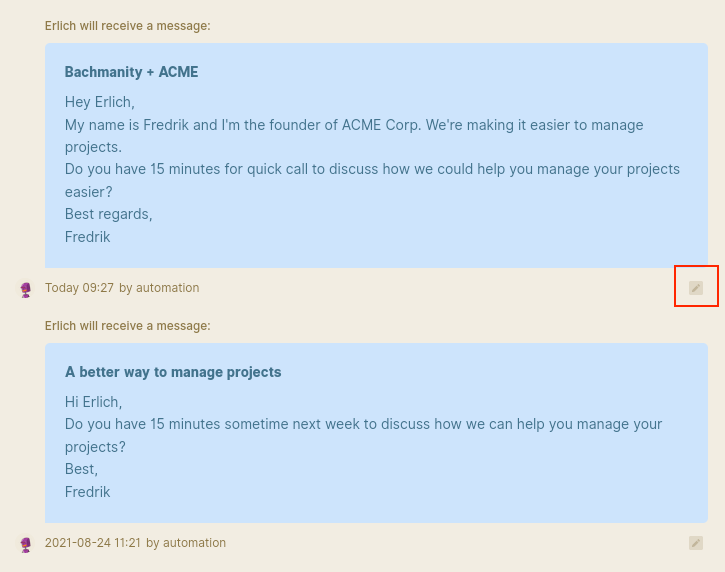Viewport: 725px width, 572px height.
Task: Click the 'Today 09:27' timestamp
Action: (79, 288)
